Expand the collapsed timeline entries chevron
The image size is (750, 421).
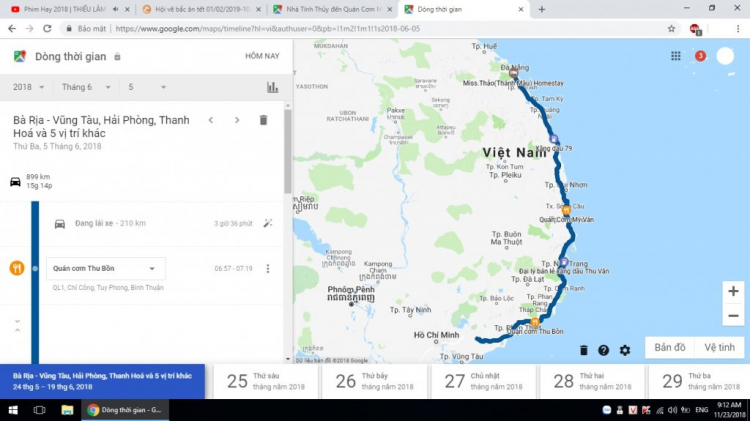tap(17, 325)
